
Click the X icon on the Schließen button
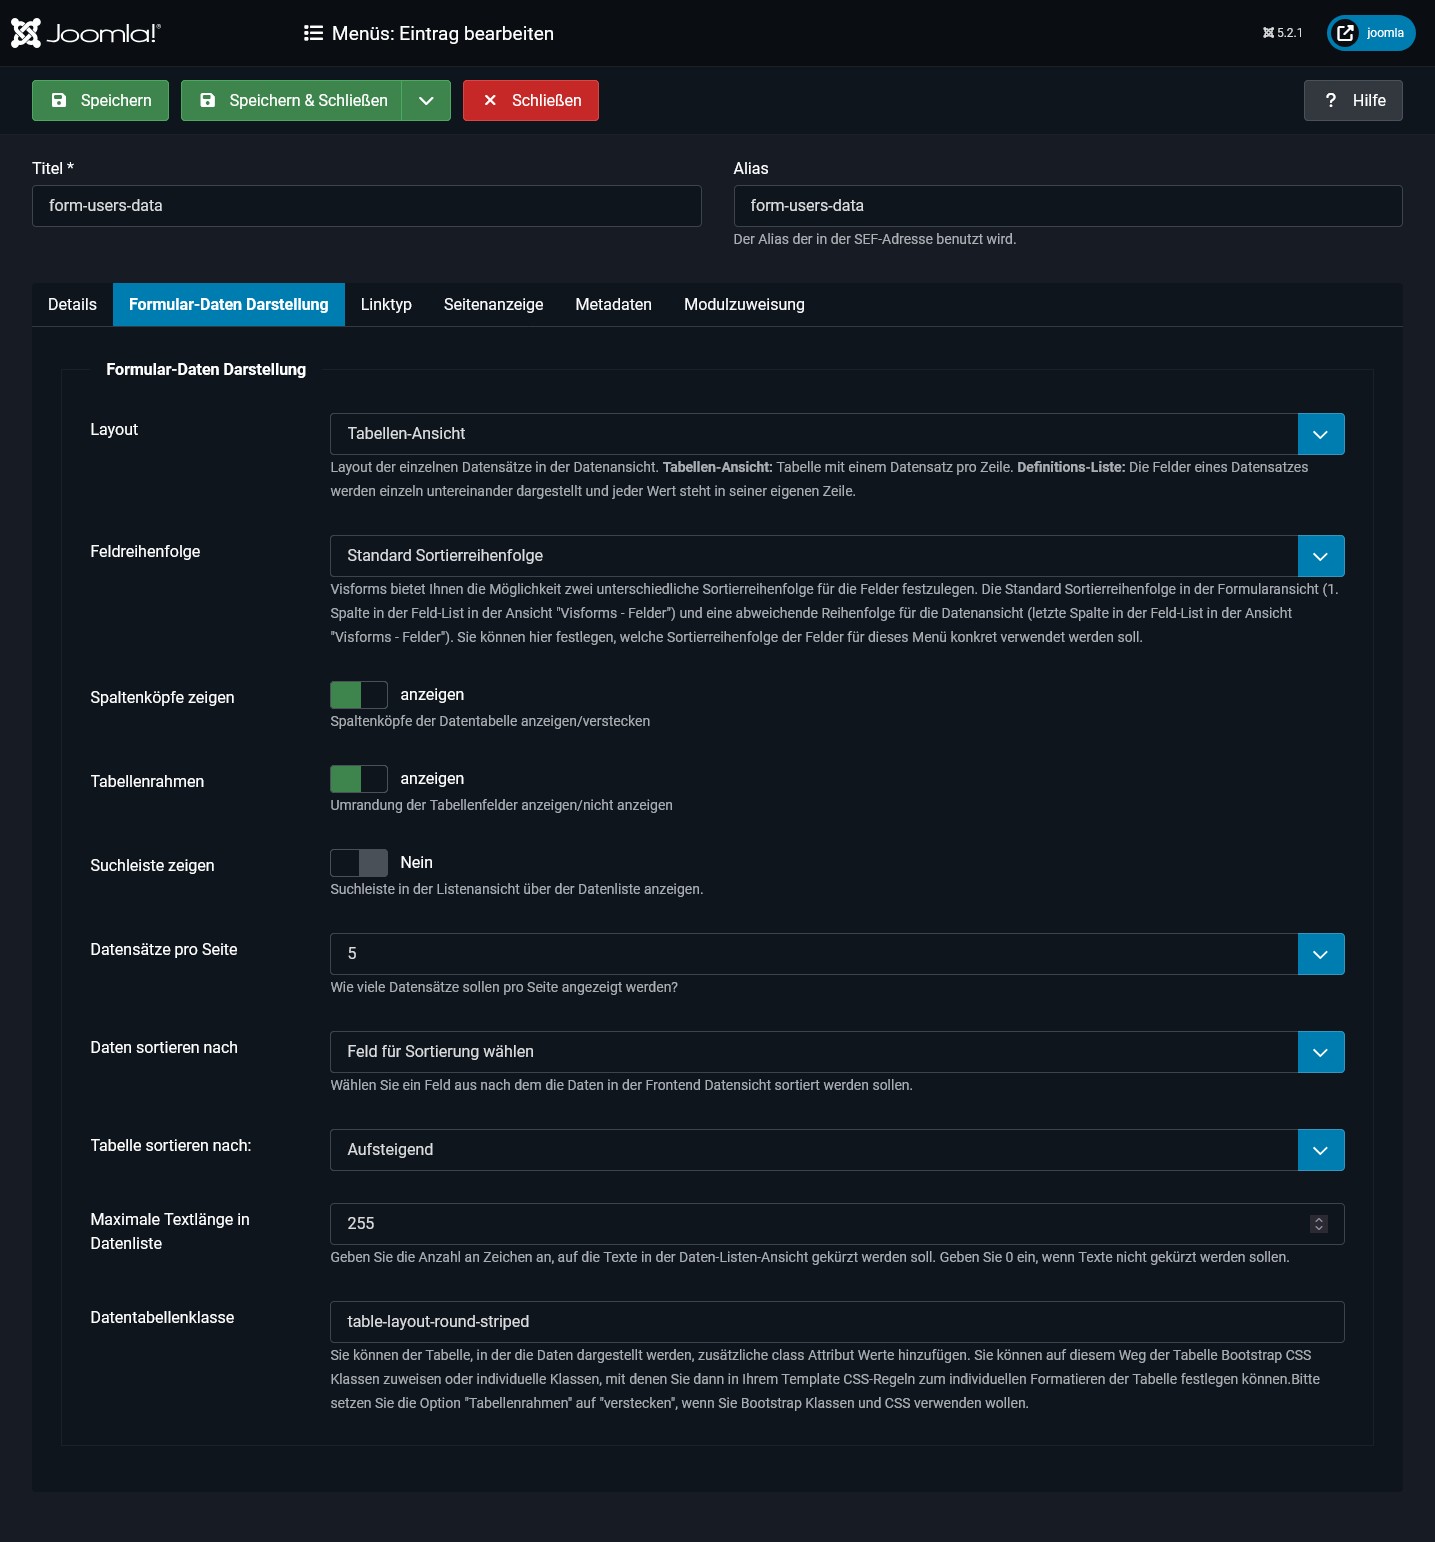click(x=491, y=100)
